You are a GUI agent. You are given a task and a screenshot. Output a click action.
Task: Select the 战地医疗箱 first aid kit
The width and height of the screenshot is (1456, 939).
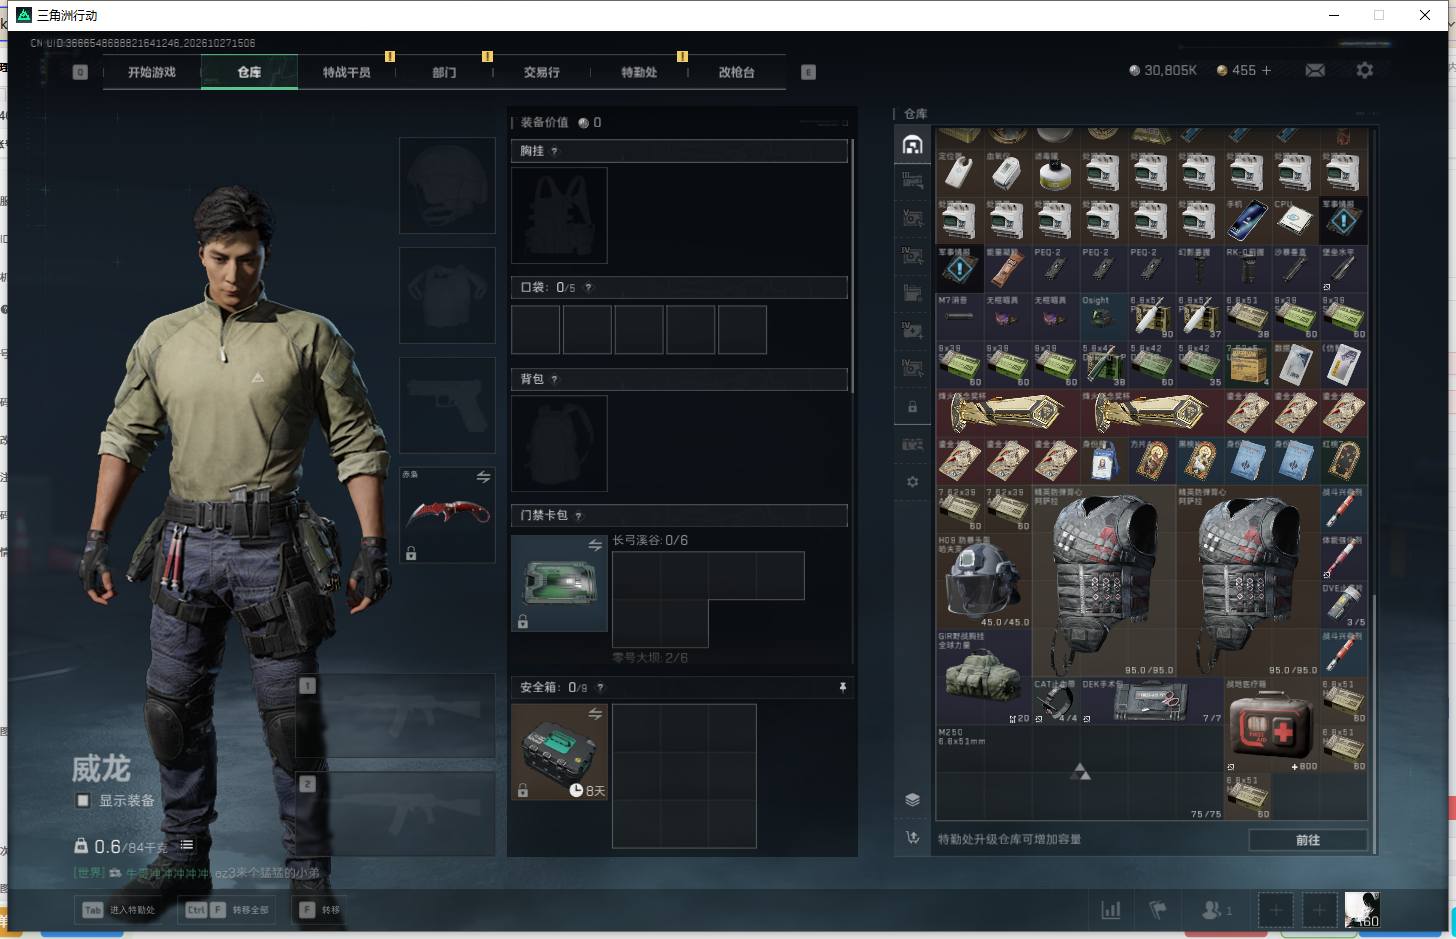click(1271, 725)
